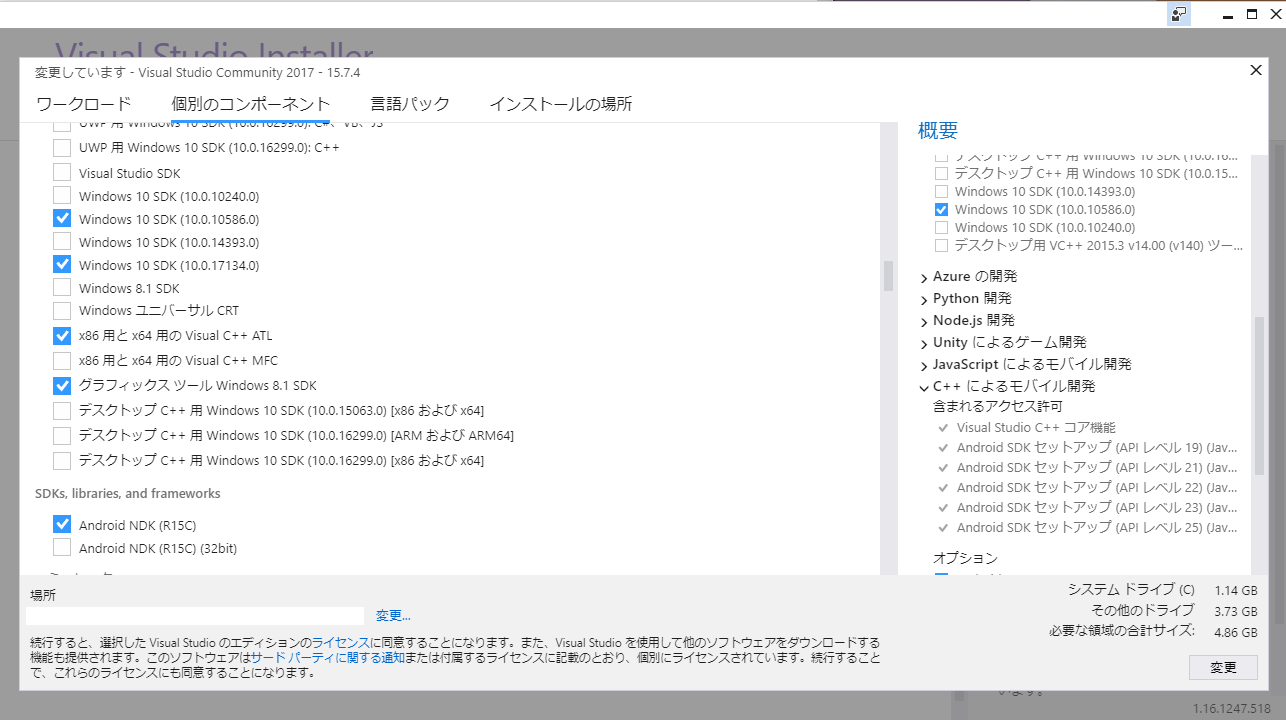Screen dimensions: 1286x720
Task: Check the Visual Studio SDK component
Action: 62,172
